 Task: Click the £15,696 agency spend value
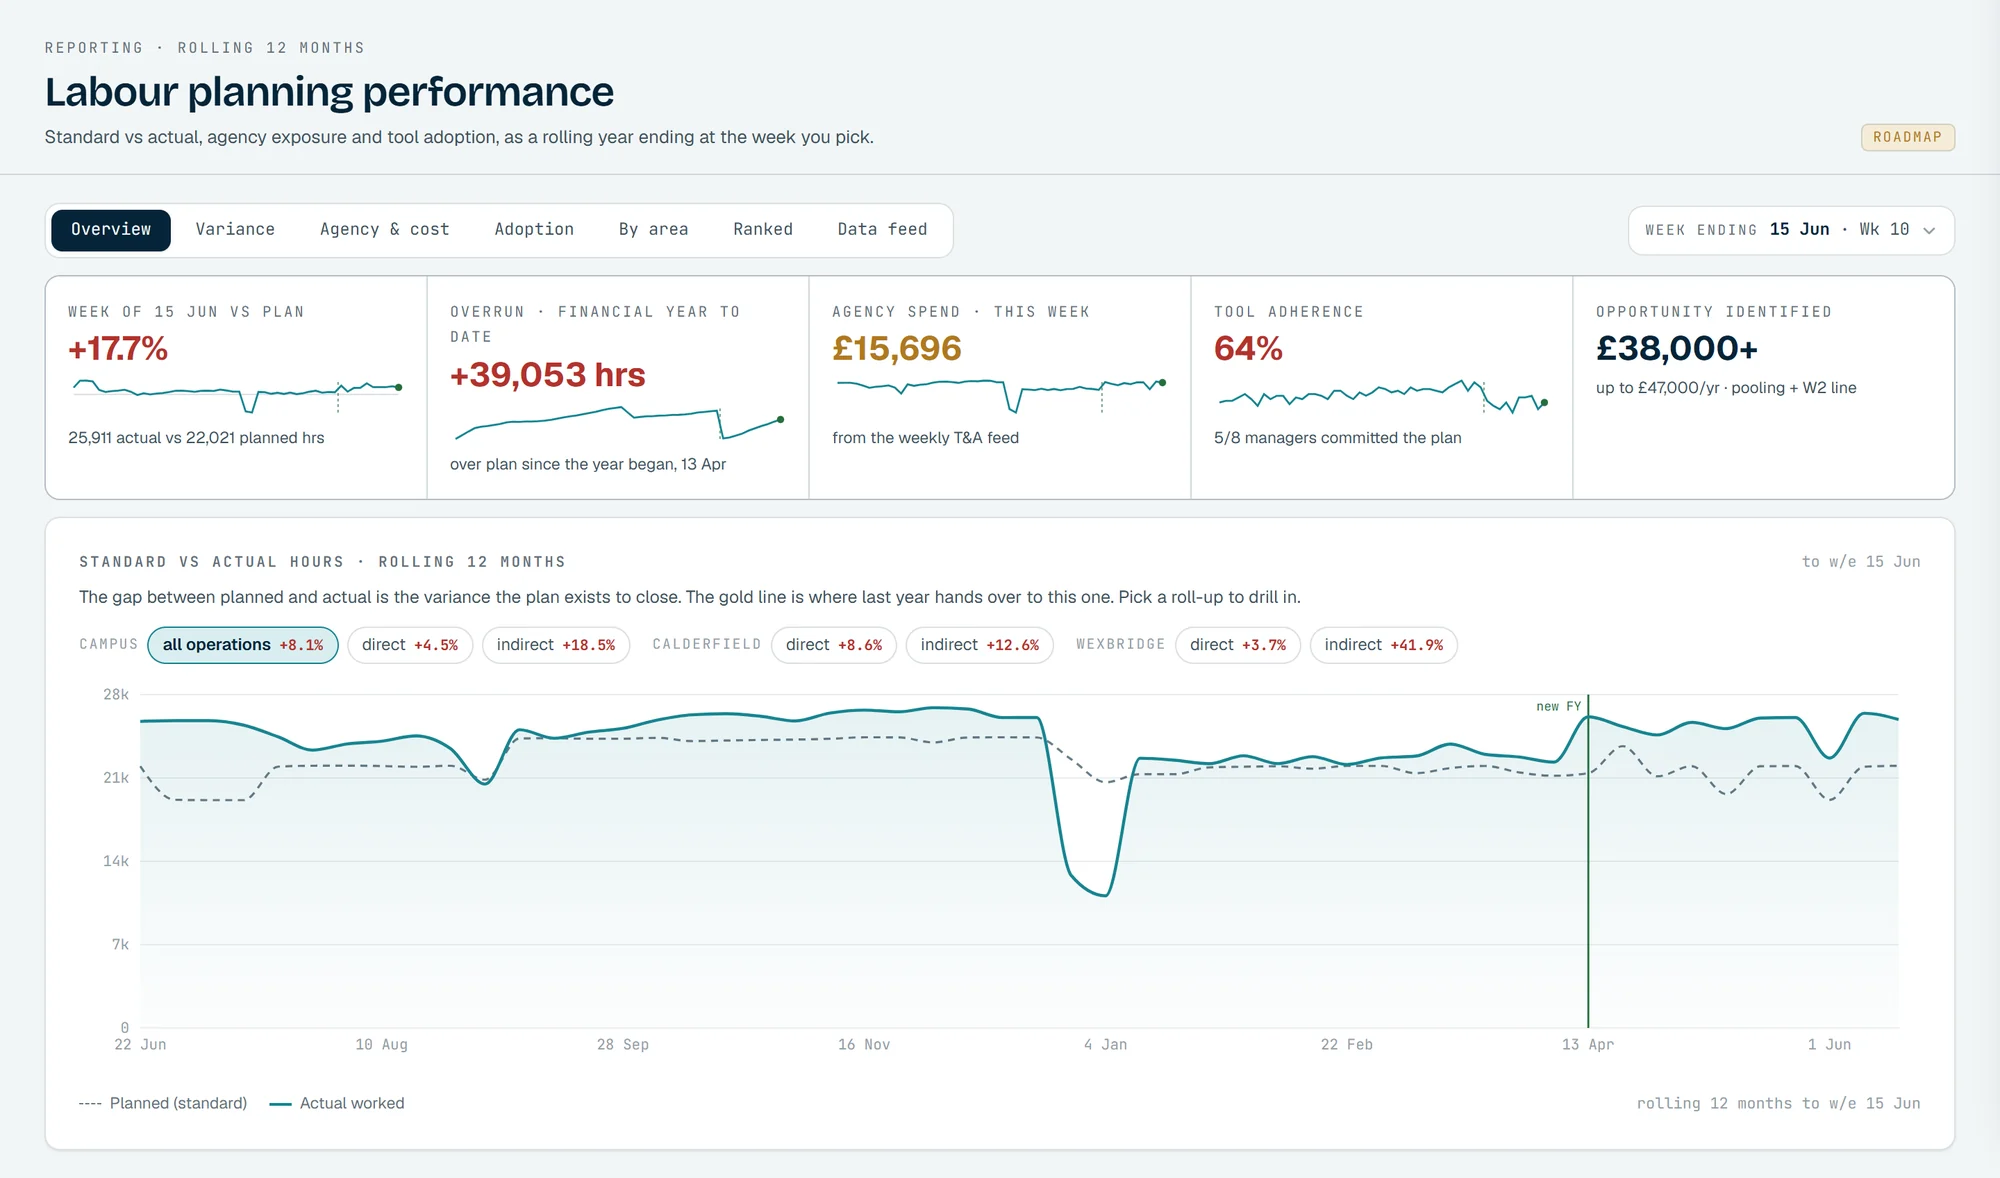897,349
